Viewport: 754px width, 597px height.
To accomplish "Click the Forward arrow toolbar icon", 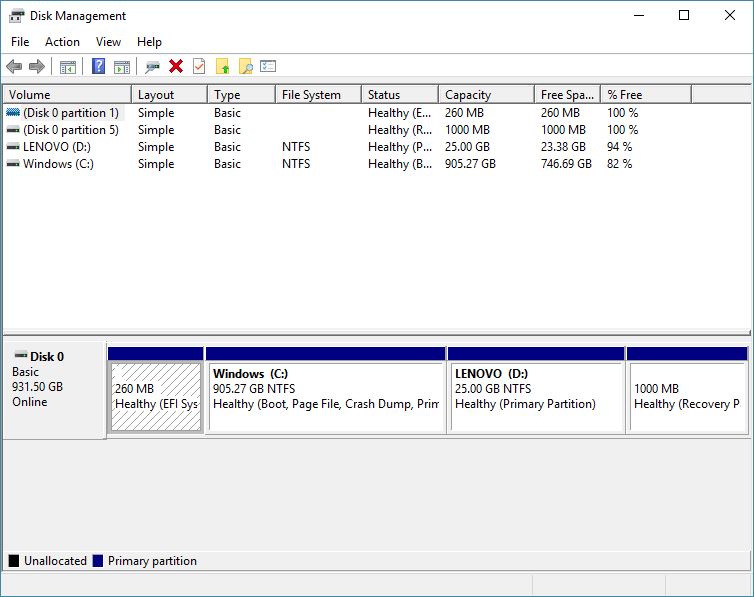I will 37,66.
